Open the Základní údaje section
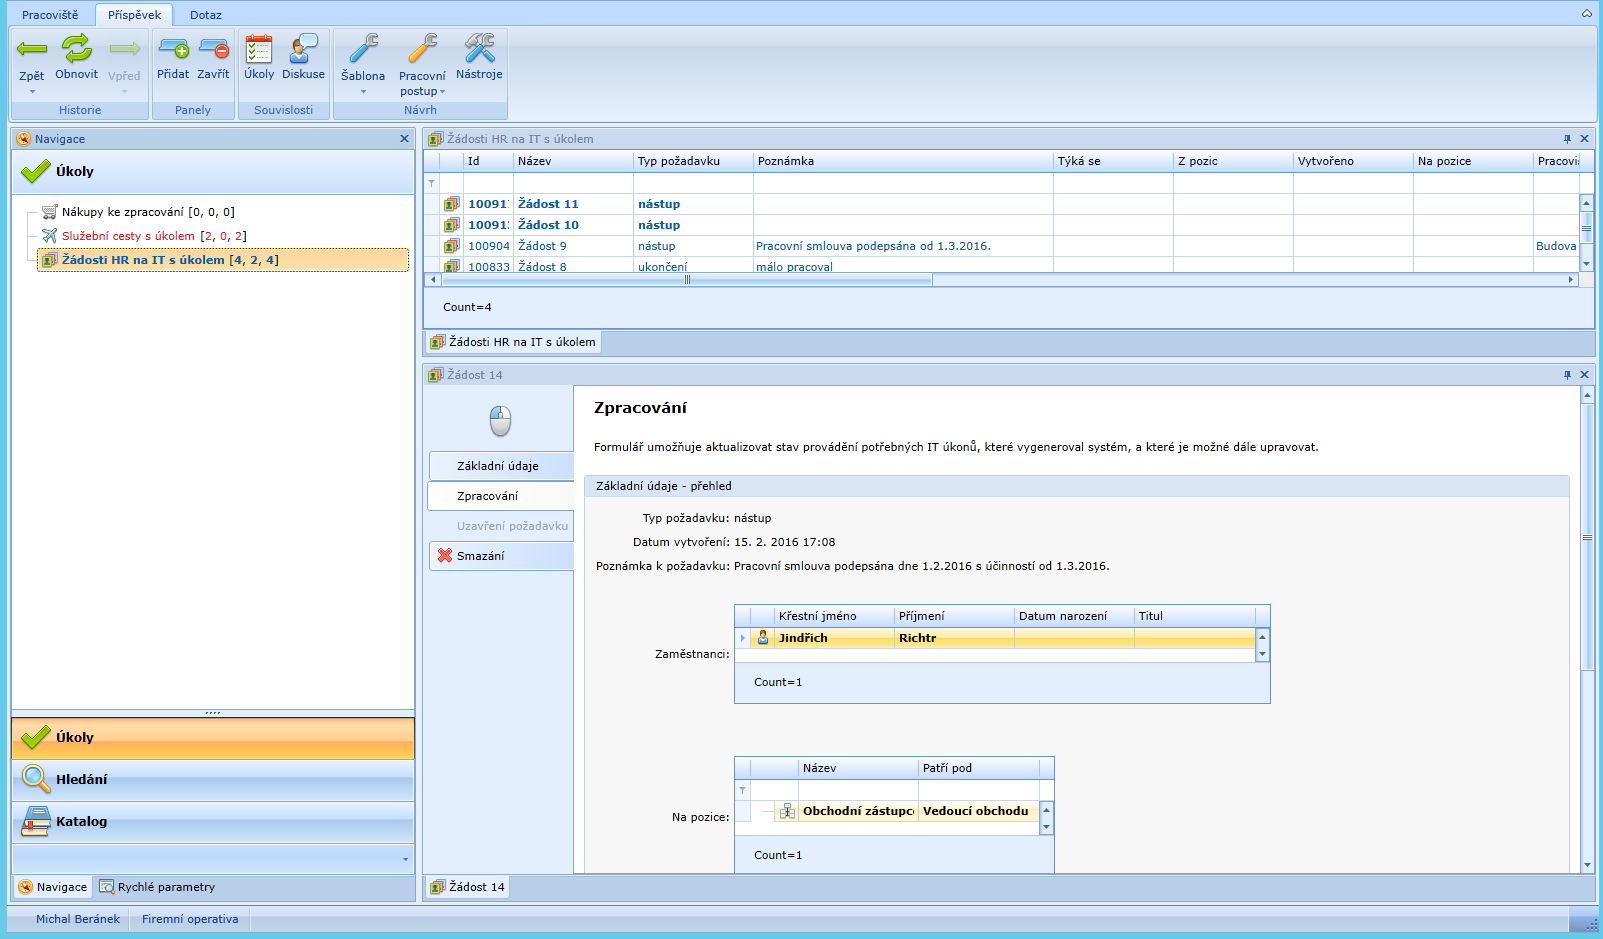This screenshot has height=939, width=1603. pos(497,466)
